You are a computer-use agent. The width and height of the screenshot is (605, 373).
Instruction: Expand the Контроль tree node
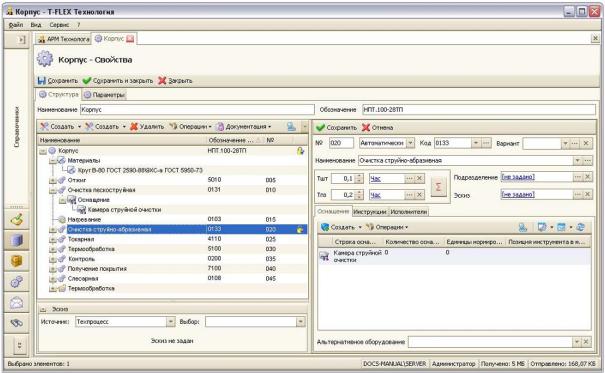53,259
